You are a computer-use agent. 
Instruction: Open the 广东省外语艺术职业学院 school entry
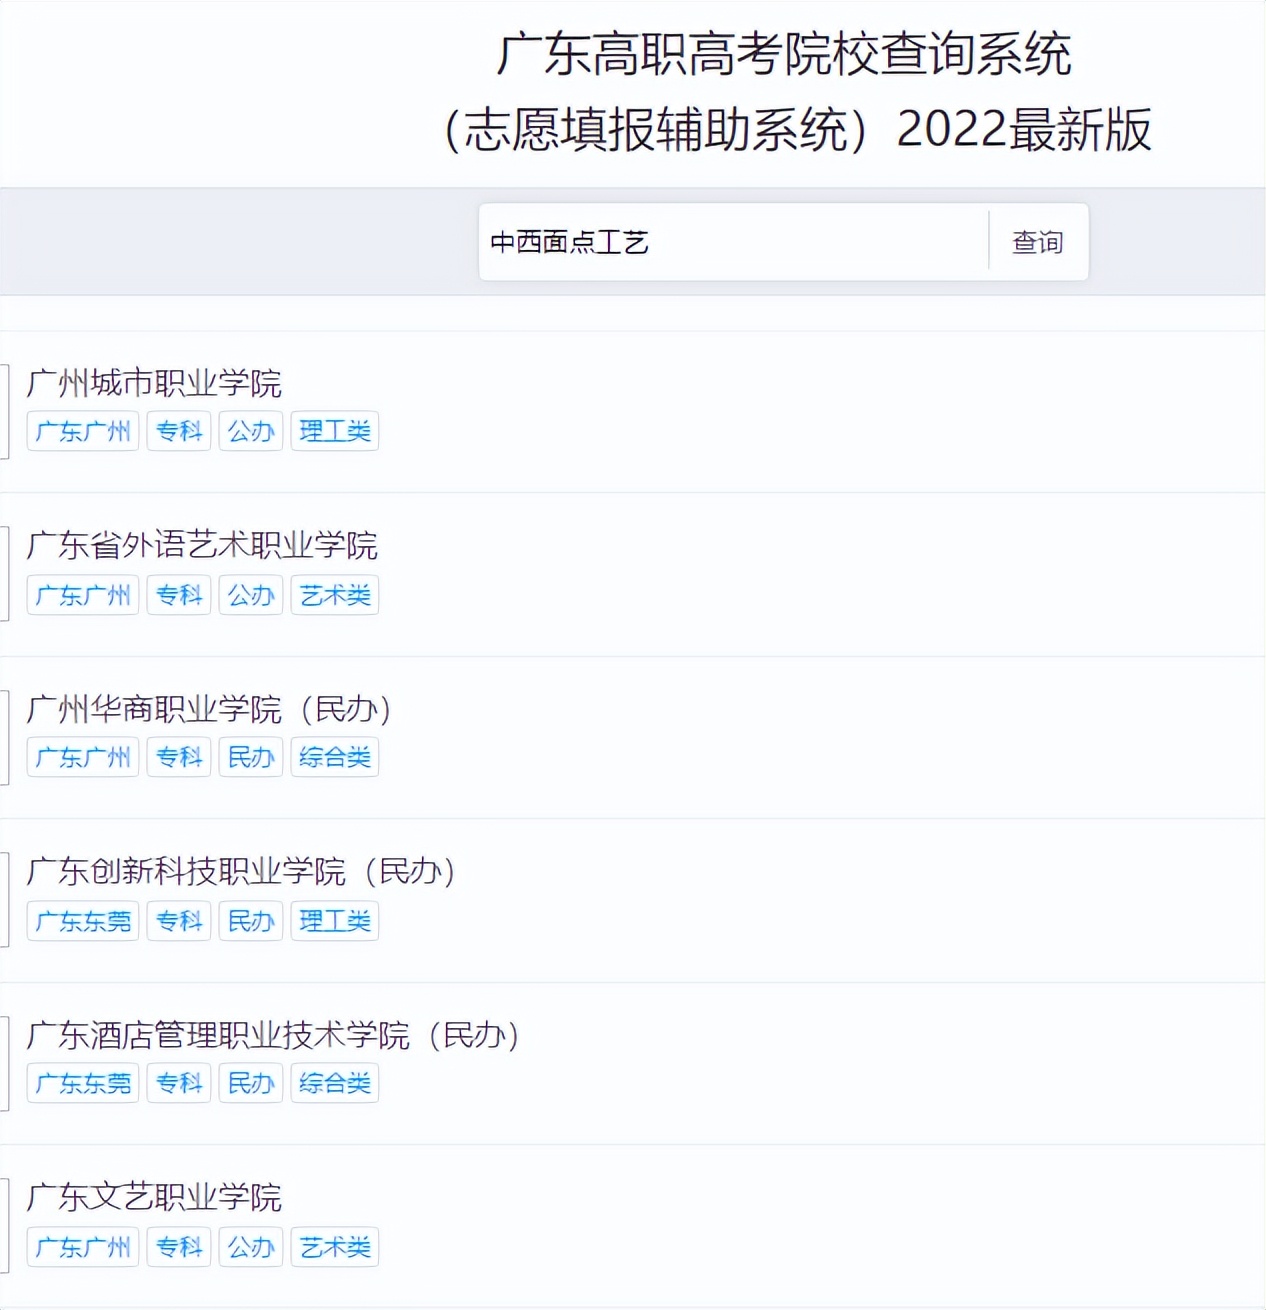tap(204, 547)
